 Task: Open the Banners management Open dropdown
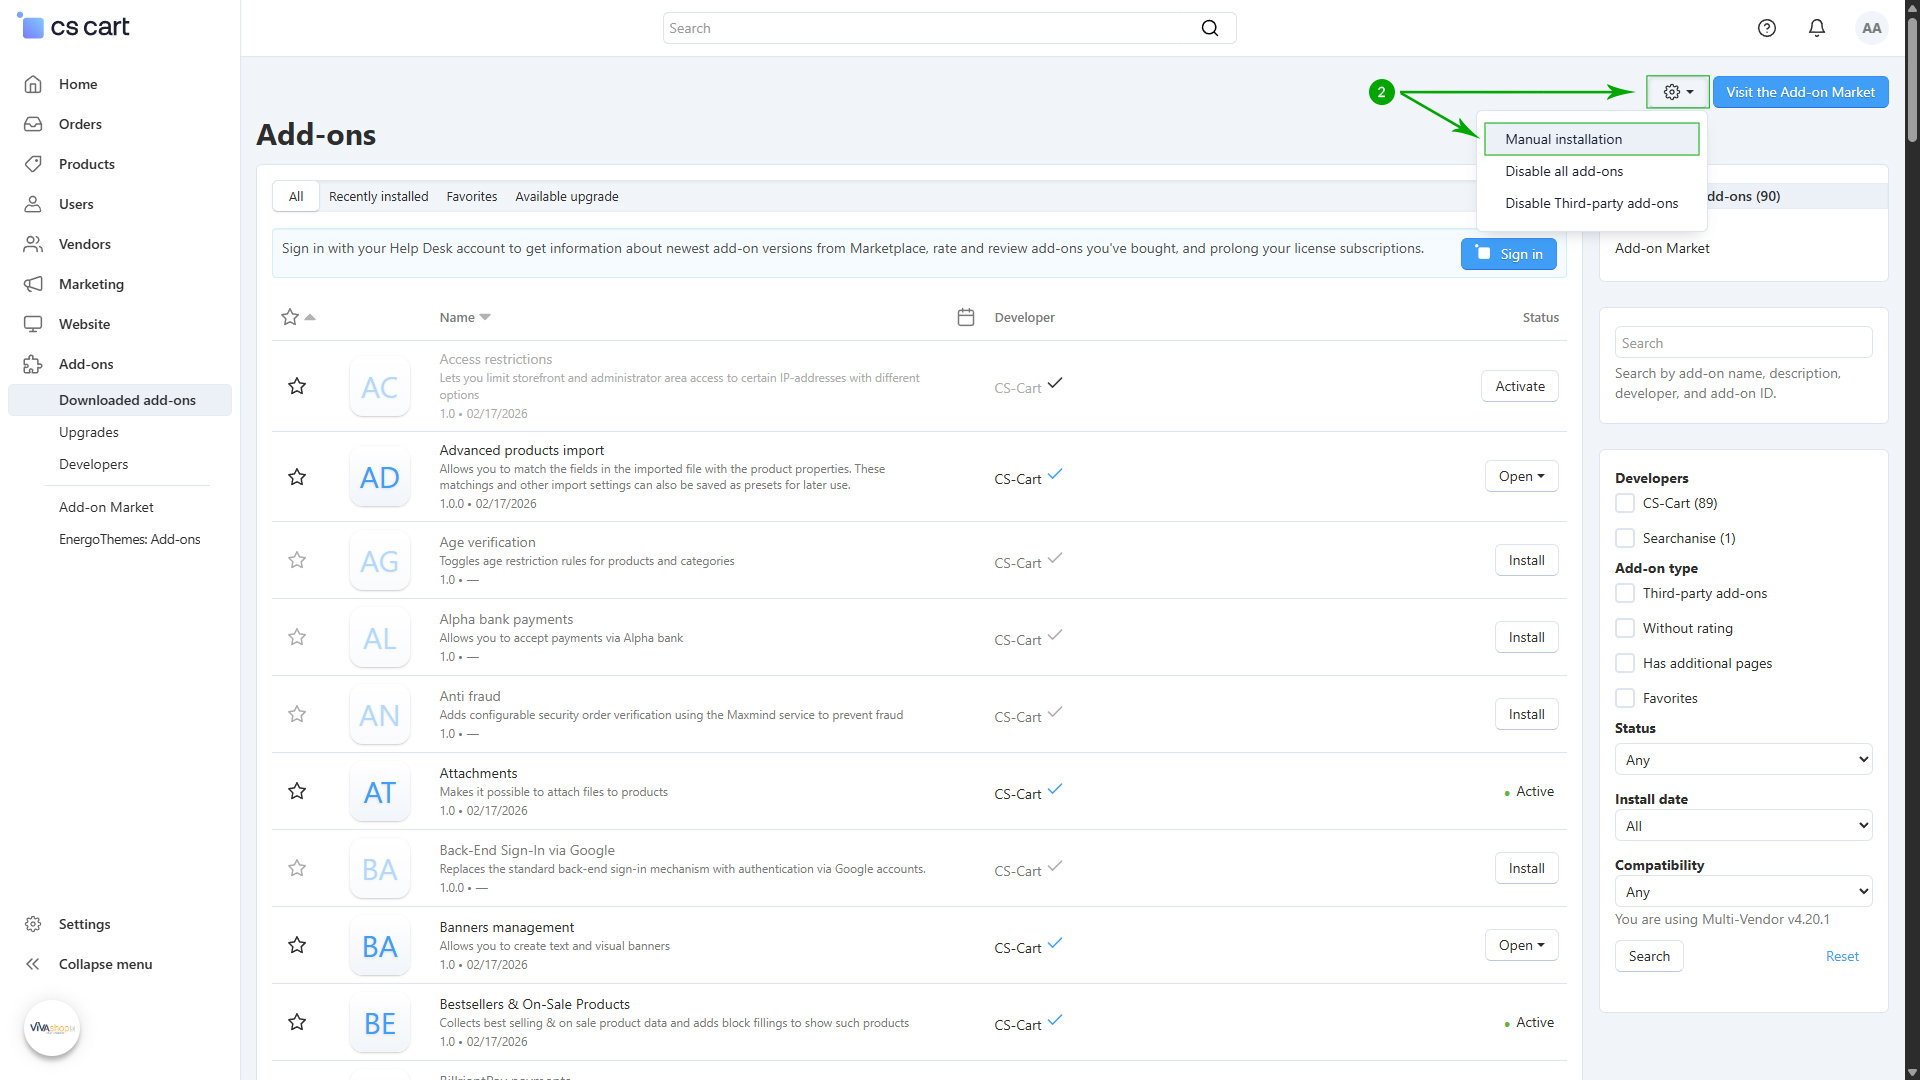coord(1521,945)
